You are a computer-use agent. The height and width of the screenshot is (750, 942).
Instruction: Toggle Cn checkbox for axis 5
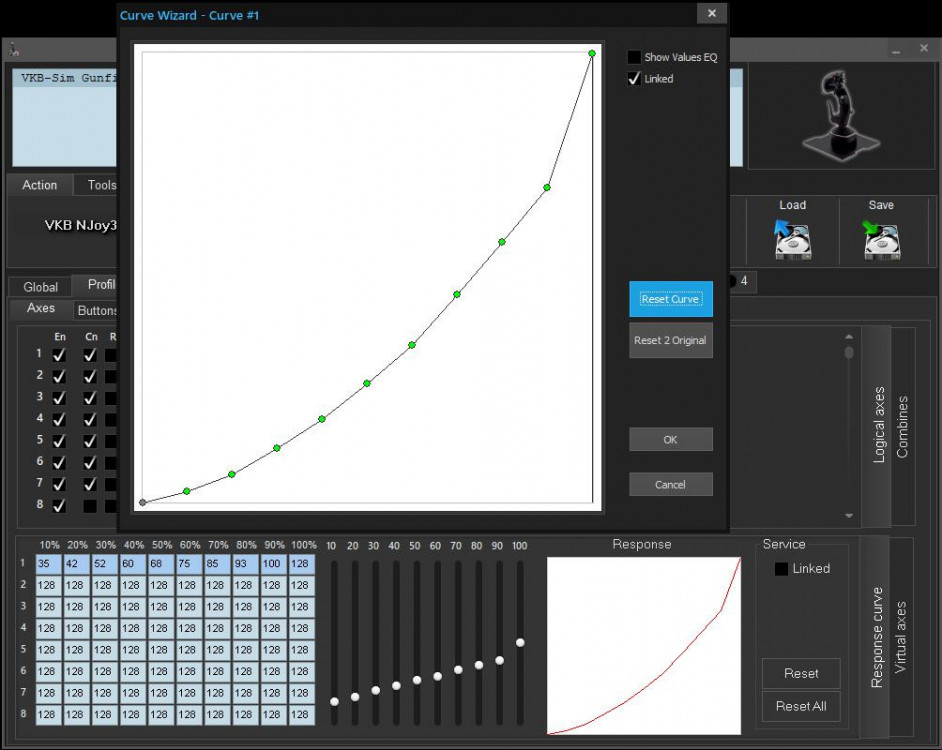pyautogui.click(x=90, y=441)
